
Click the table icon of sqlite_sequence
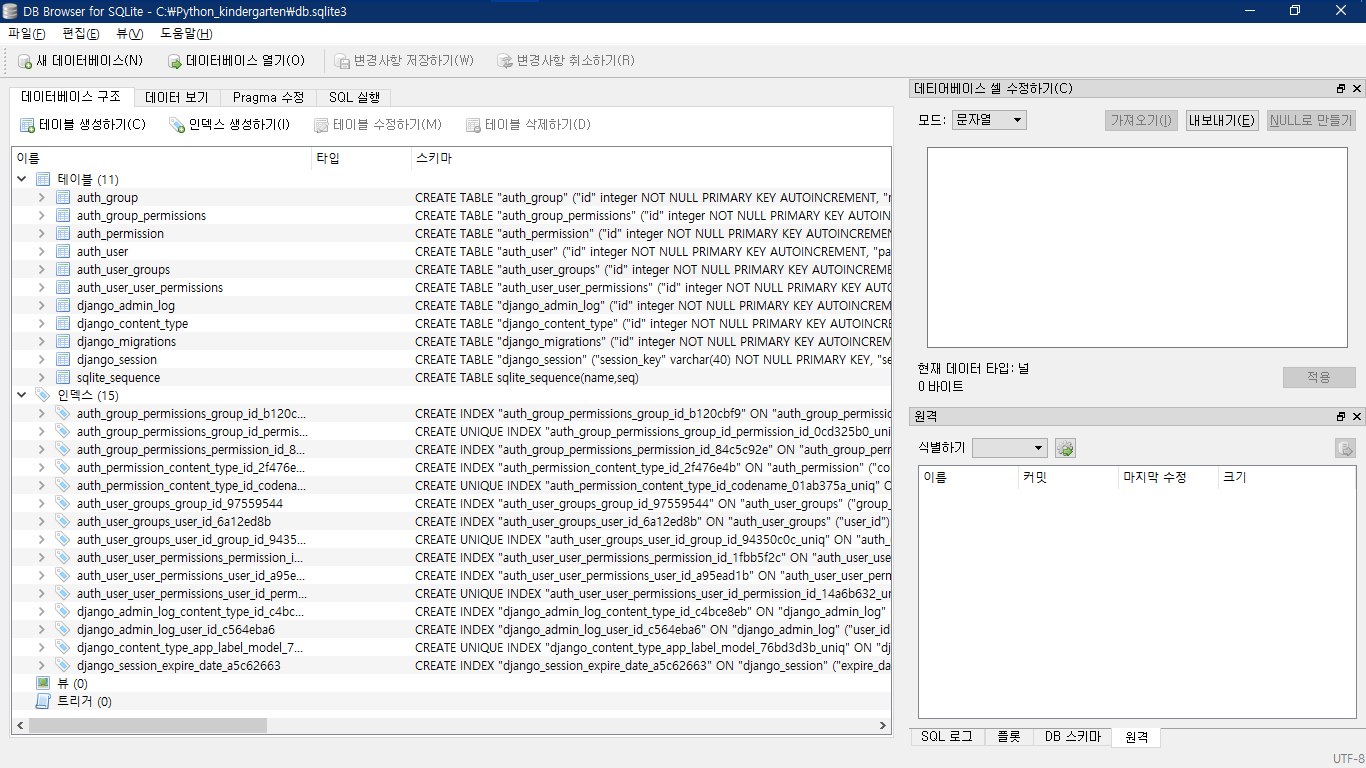click(x=63, y=377)
